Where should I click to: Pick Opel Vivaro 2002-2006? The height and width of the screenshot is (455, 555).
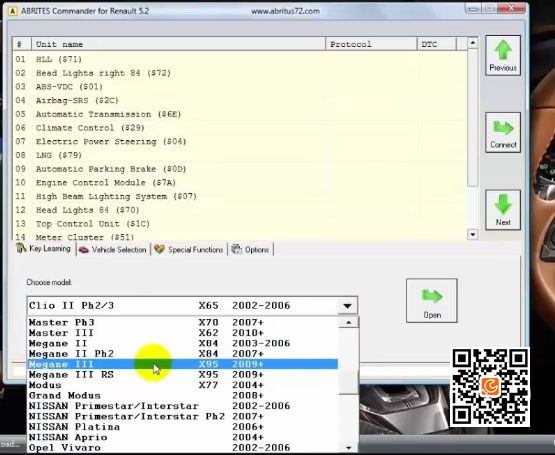(183, 448)
